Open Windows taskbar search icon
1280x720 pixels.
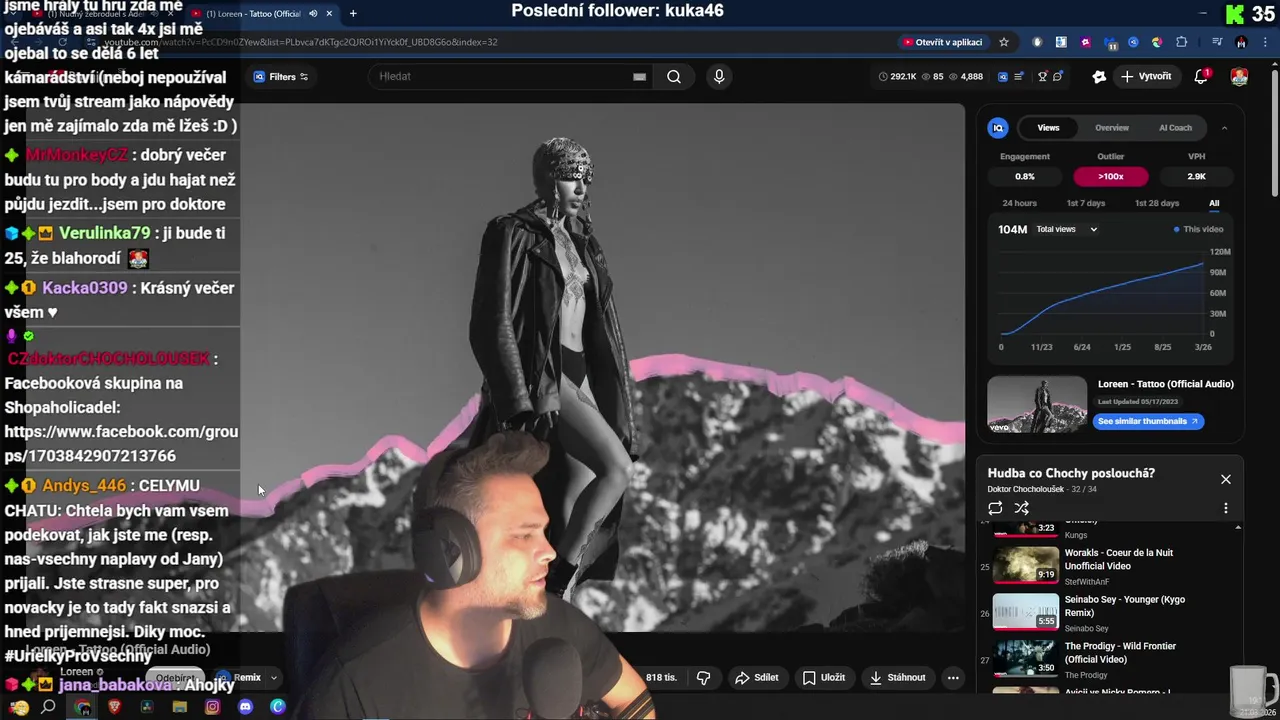point(48,707)
